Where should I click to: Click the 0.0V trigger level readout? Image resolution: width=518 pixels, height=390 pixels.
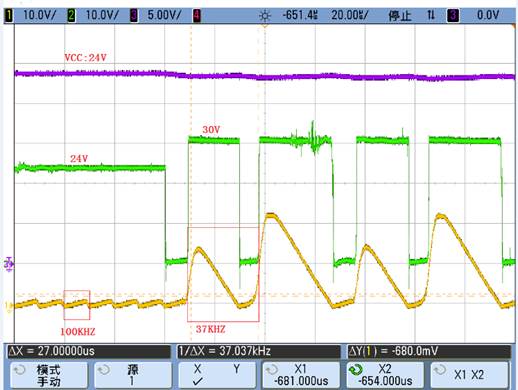tap(488, 15)
